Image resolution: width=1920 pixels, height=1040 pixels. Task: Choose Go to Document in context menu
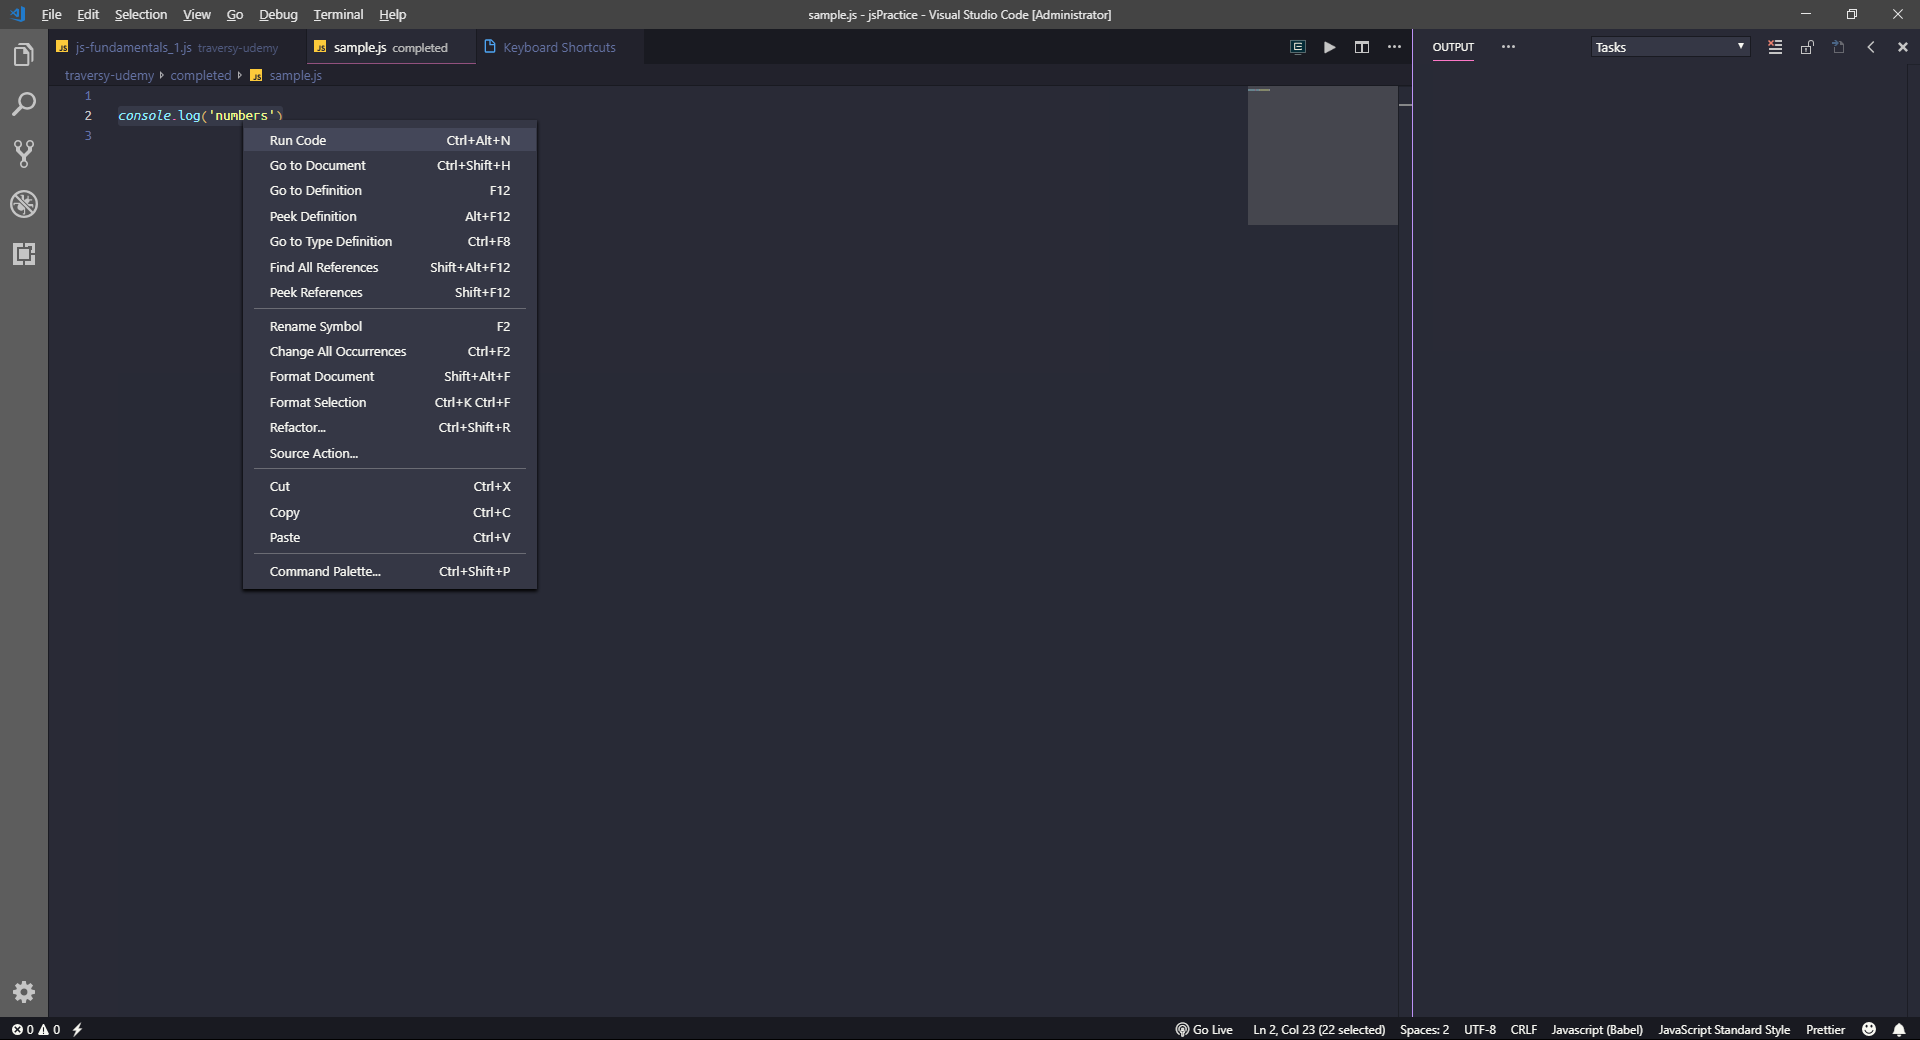390,165
